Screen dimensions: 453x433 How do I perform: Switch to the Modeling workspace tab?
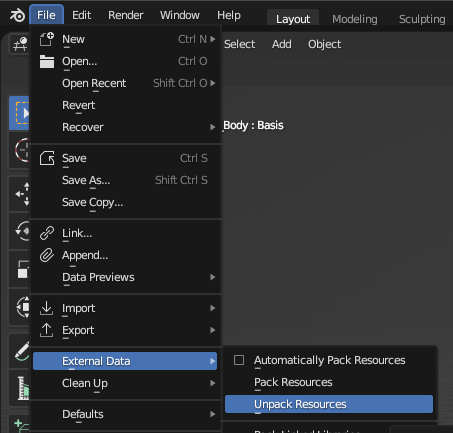click(355, 19)
